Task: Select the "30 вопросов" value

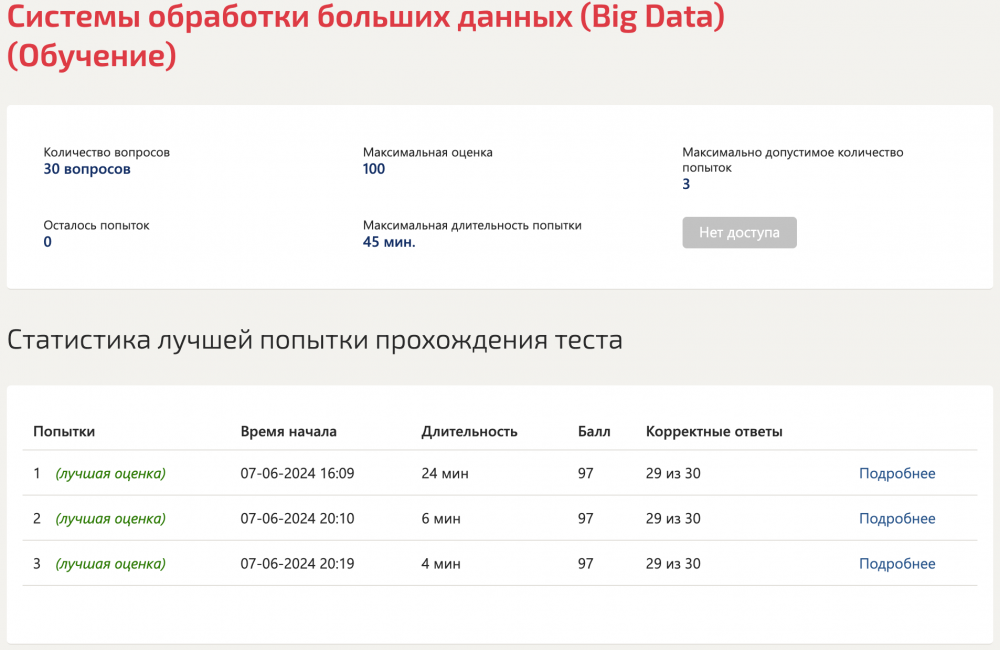Action: pos(87,169)
